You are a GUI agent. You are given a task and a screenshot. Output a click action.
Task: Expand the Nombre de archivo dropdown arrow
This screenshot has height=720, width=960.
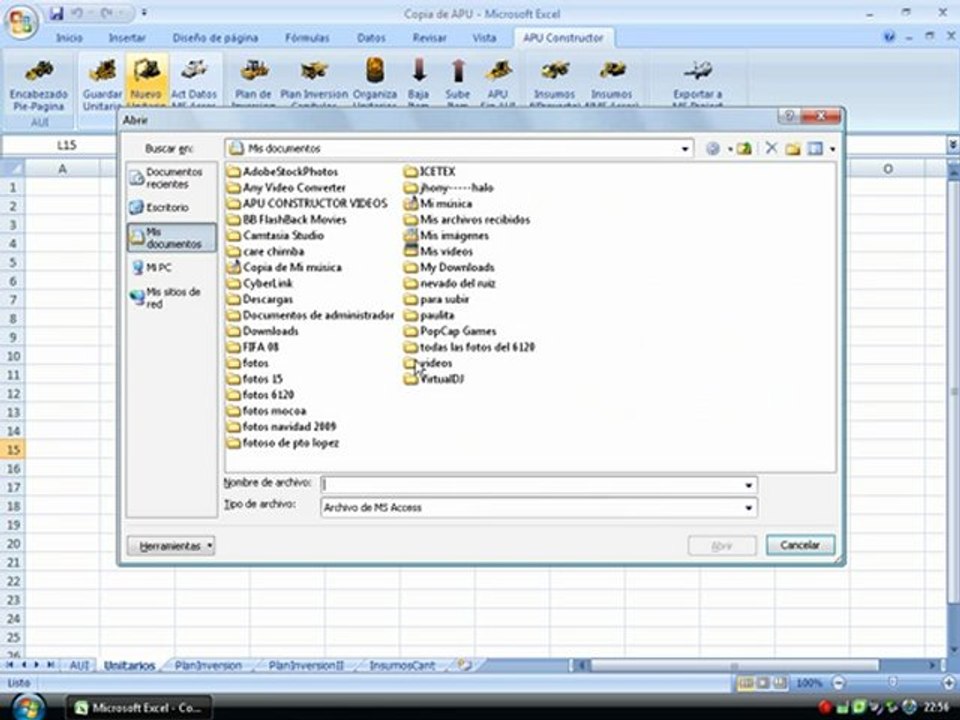[x=748, y=485]
